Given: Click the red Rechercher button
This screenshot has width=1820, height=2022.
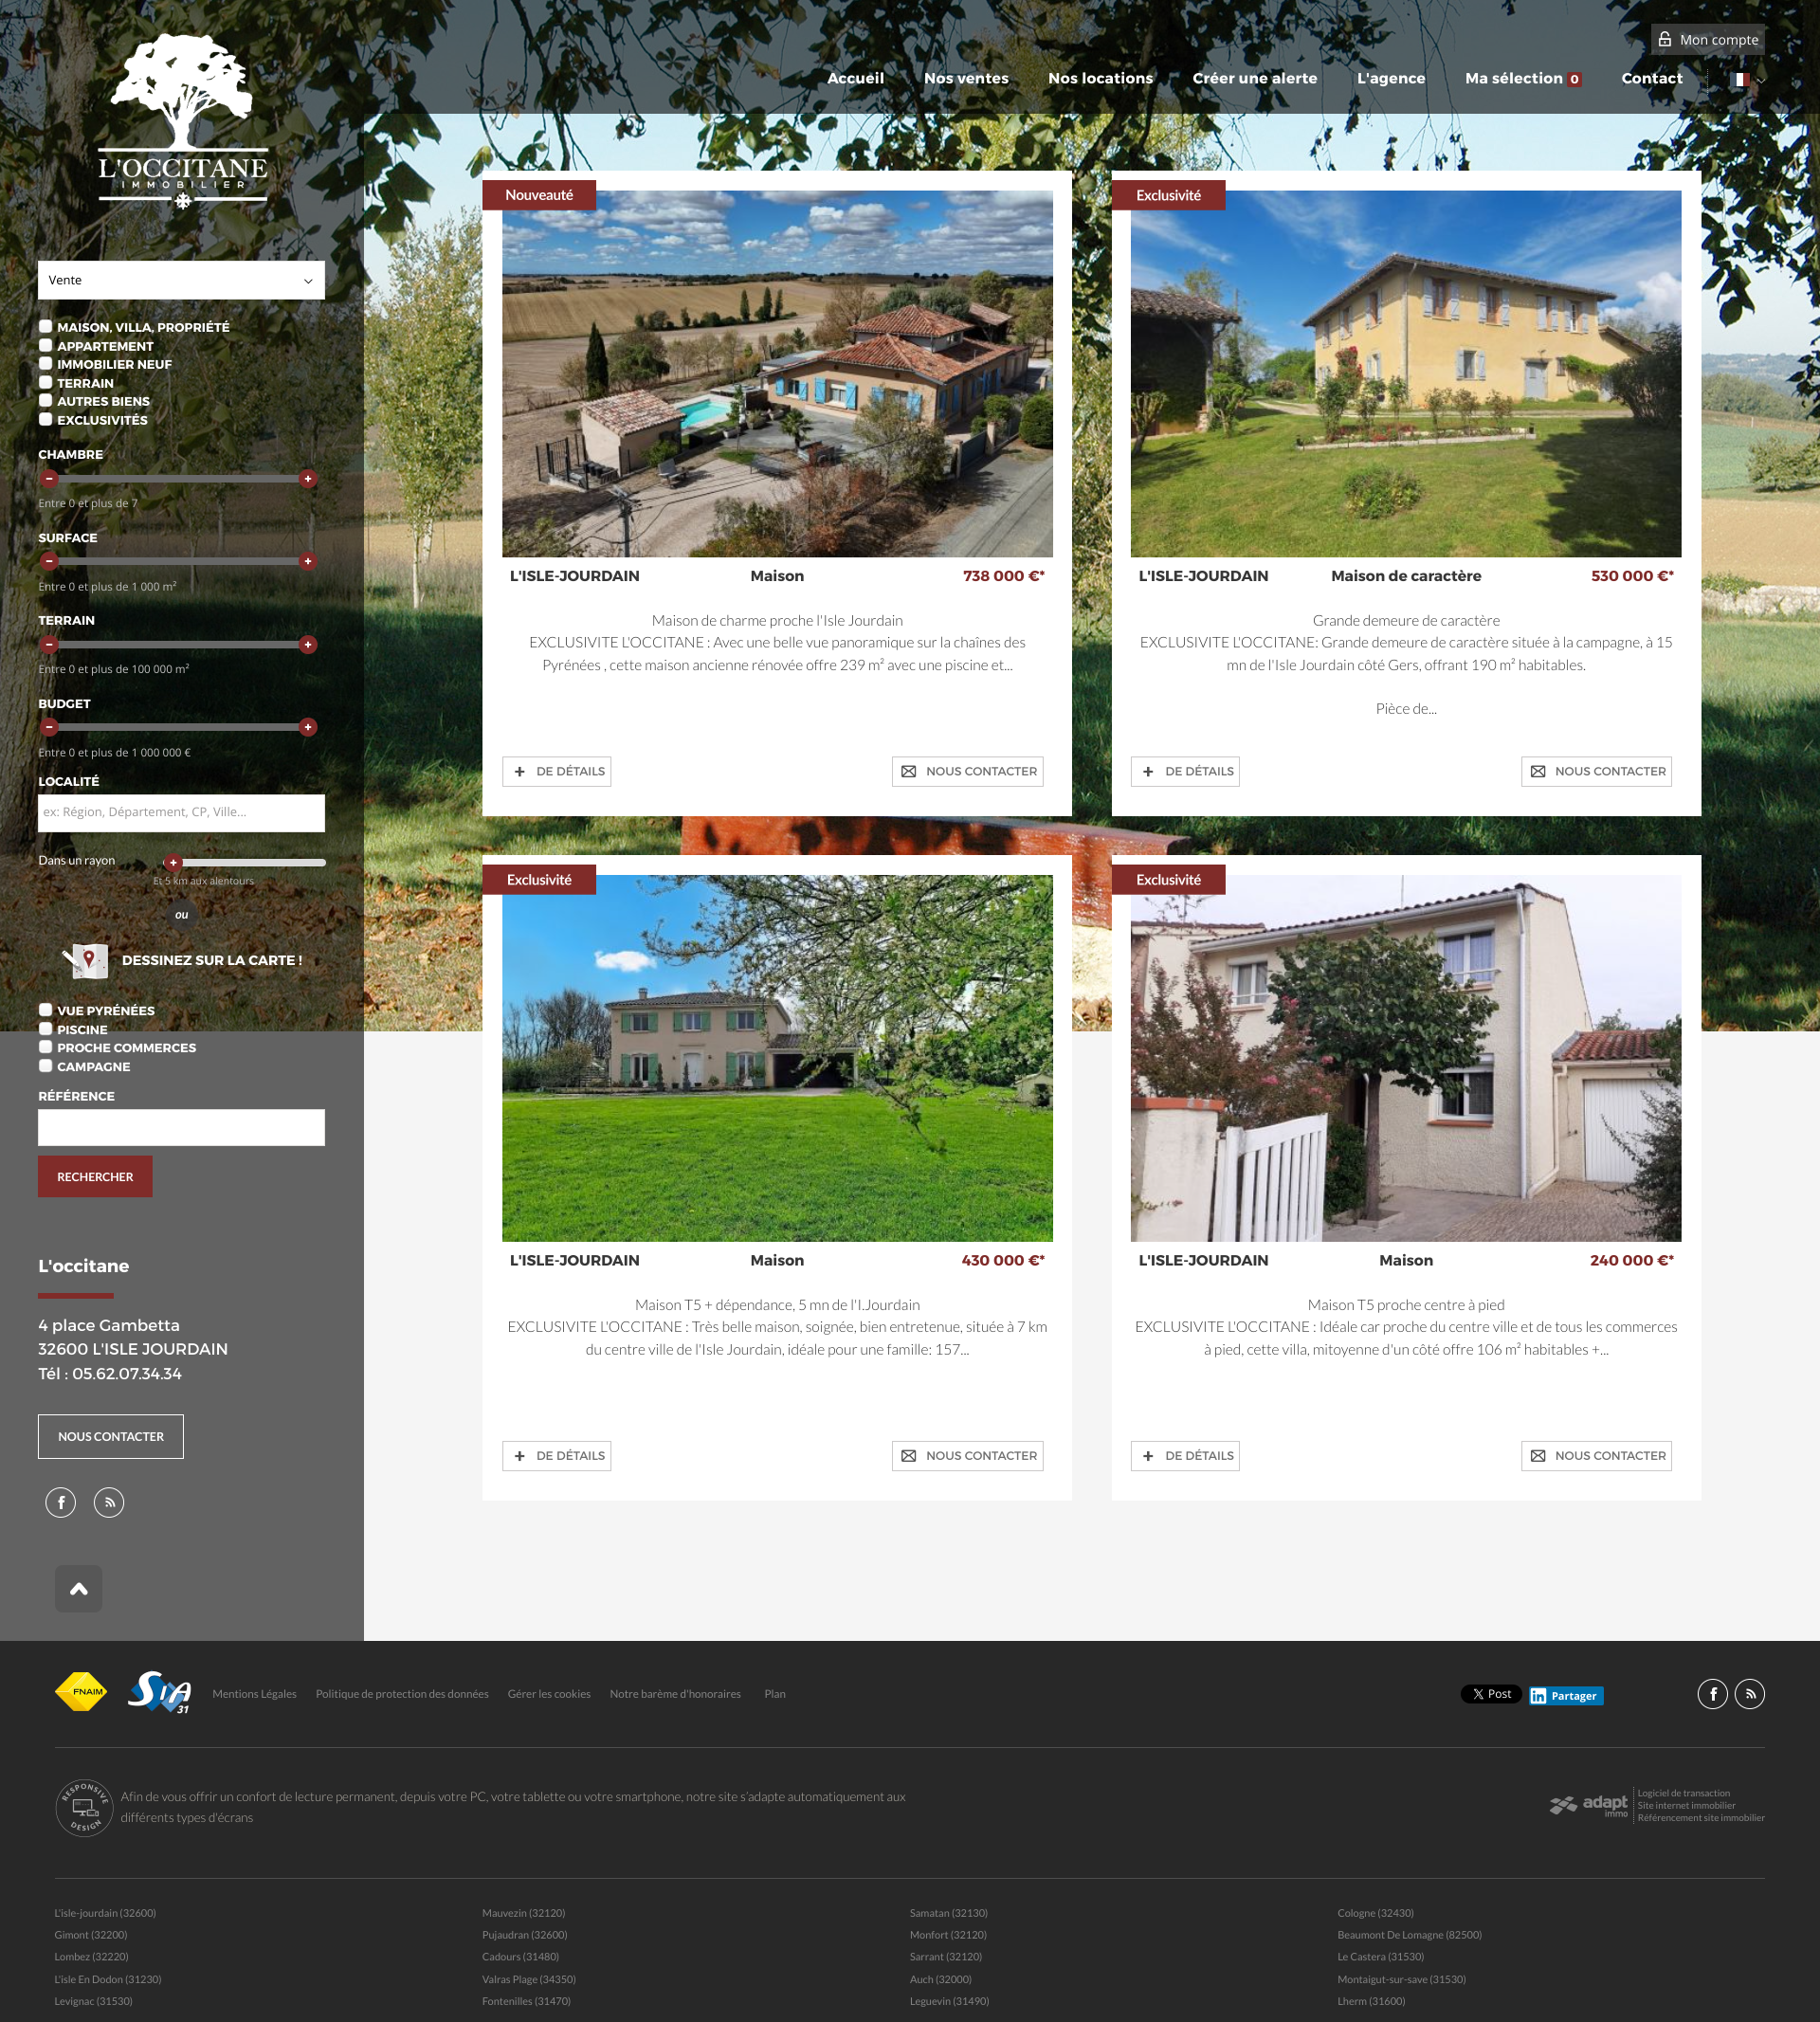Looking at the screenshot, I should point(95,1177).
